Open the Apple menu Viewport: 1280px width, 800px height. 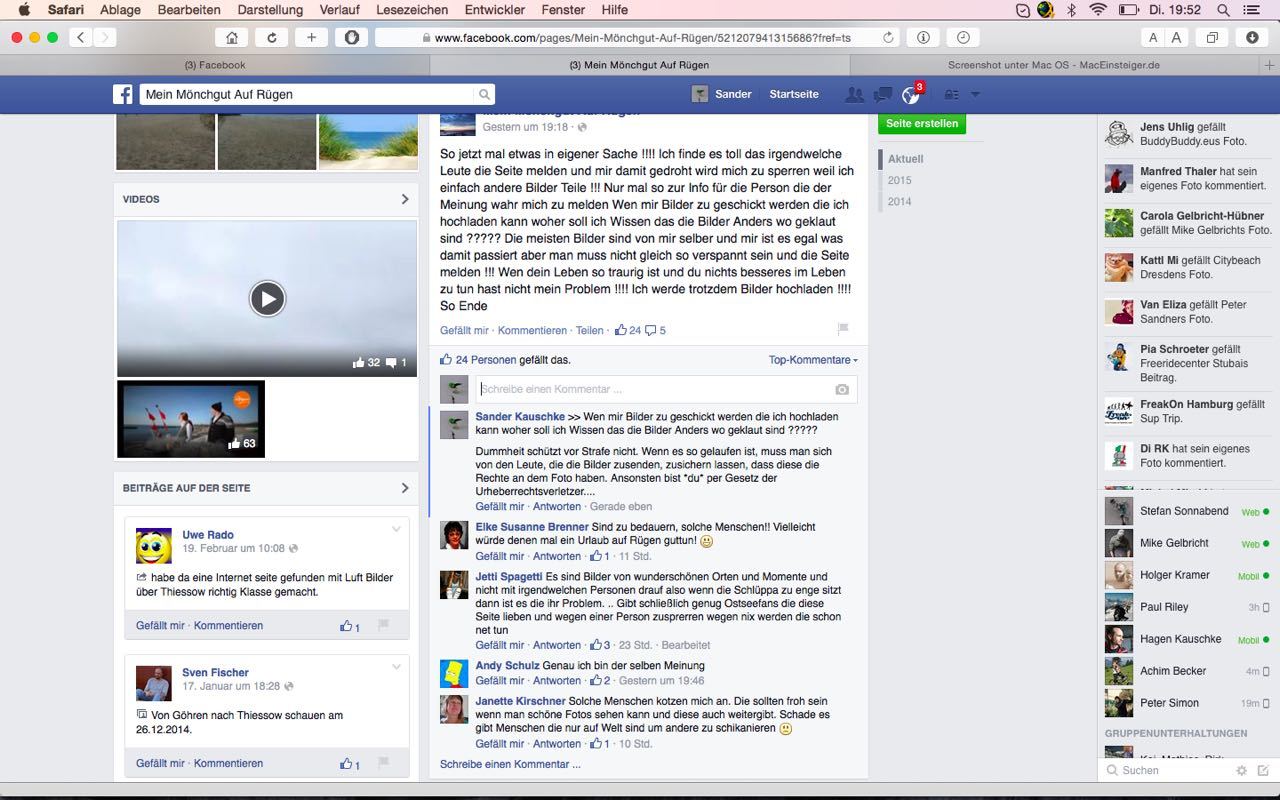(x=24, y=10)
